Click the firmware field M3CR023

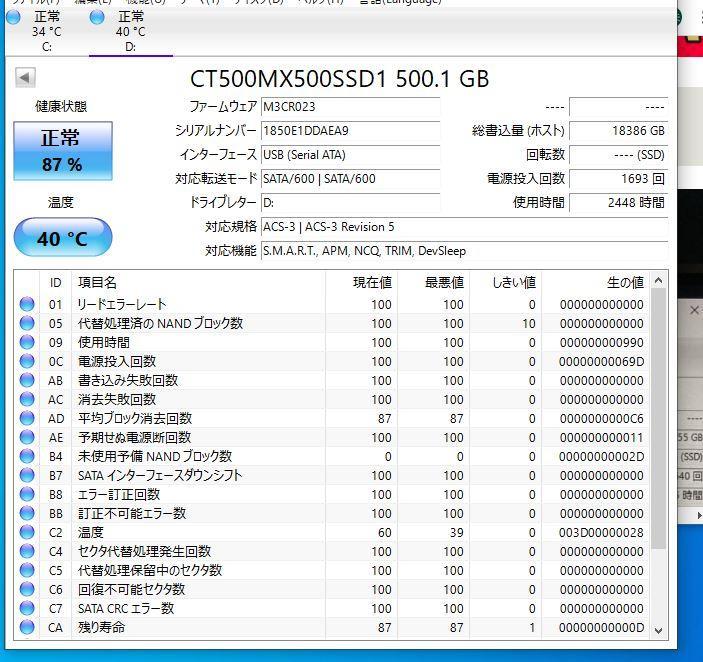pyautogui.click(x=350, y=107)
